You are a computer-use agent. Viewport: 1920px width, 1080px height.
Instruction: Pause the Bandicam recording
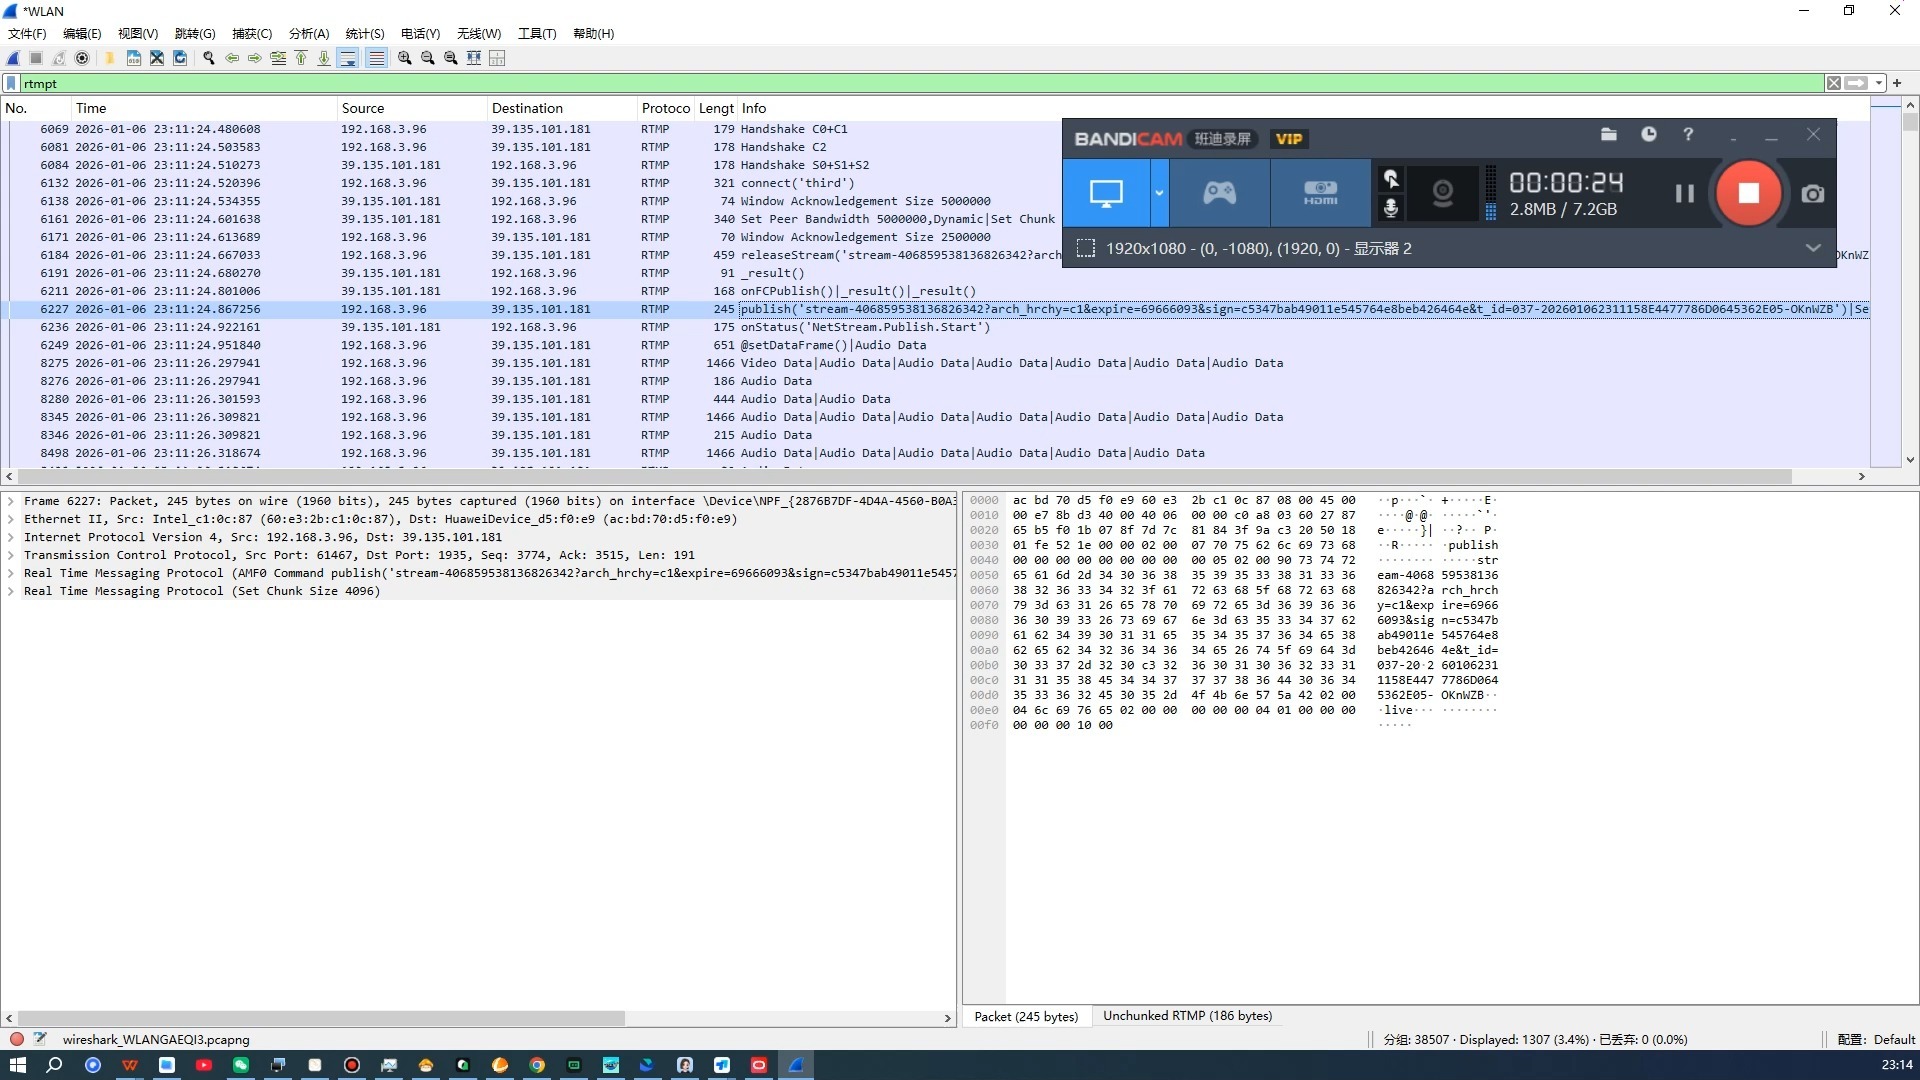click(x=1684, y=193)
